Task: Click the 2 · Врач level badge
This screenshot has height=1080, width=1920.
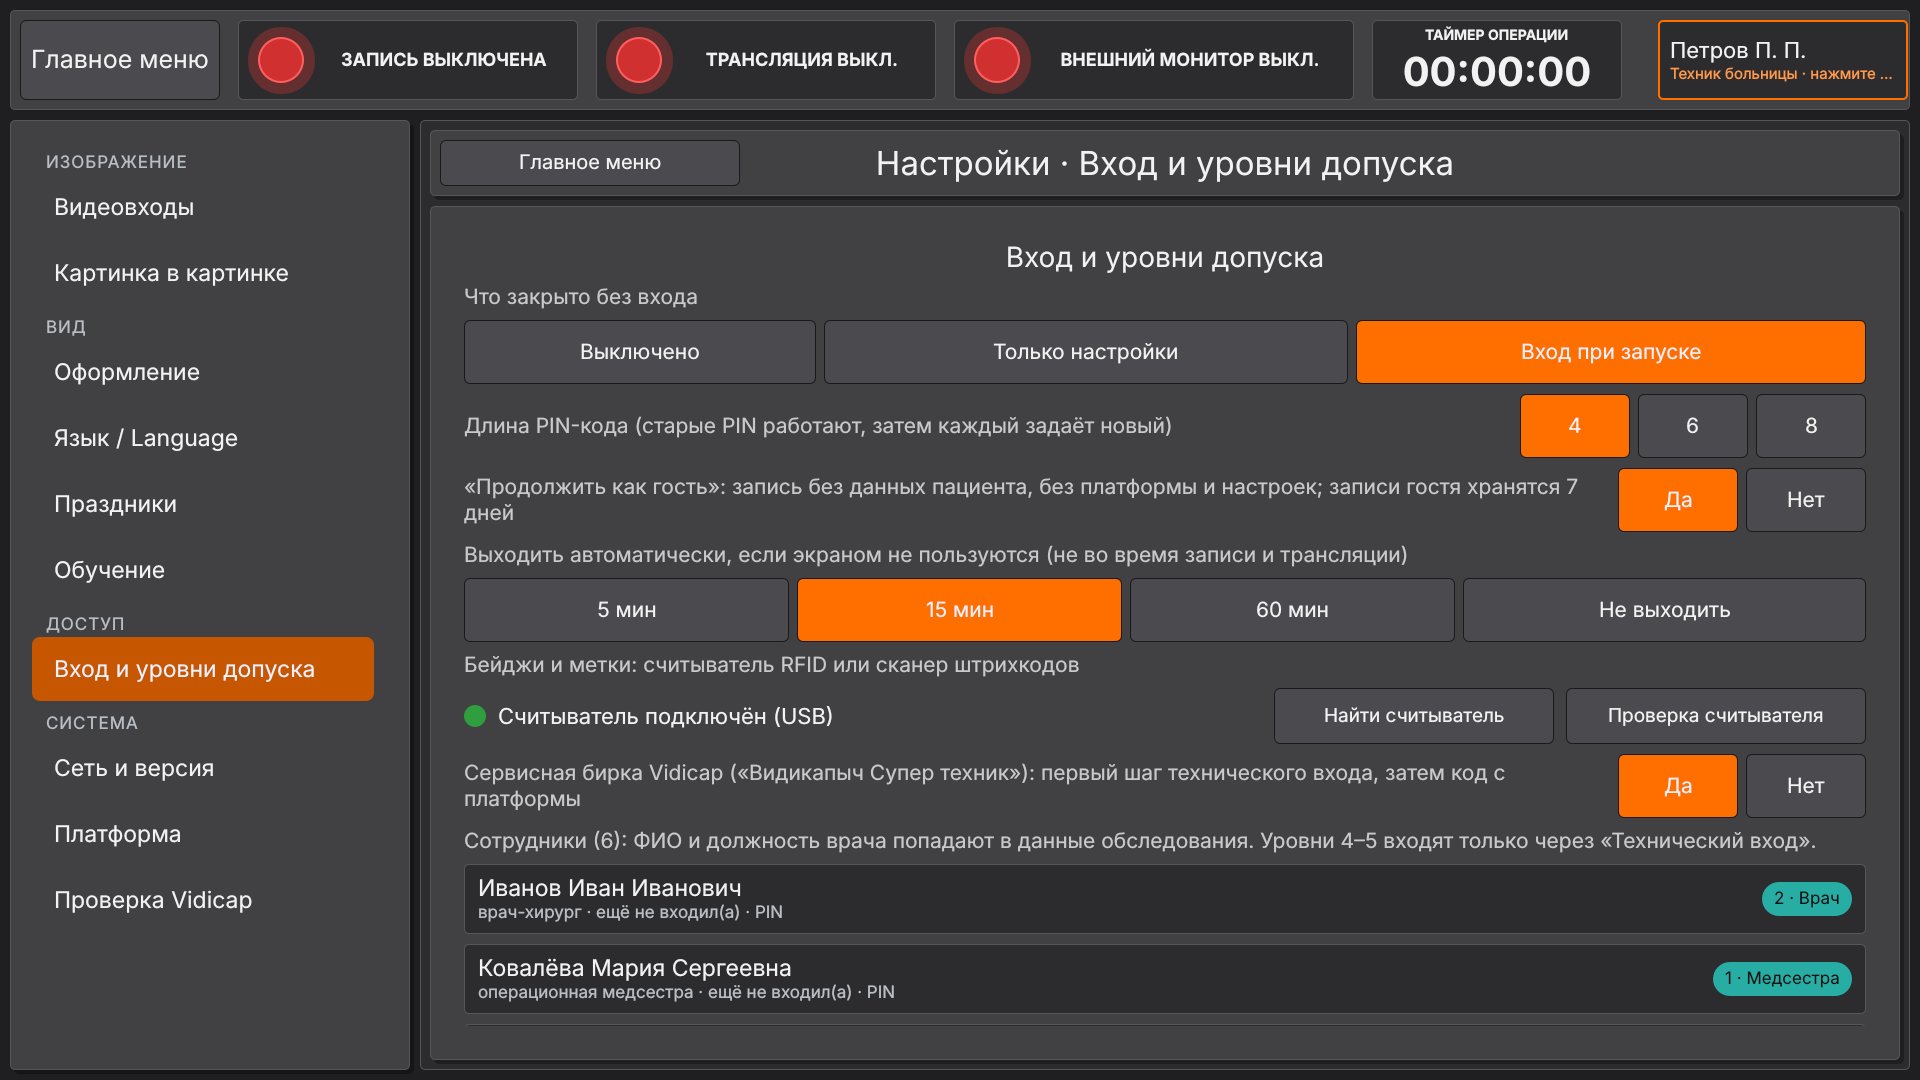Action: click(1807, 899)
